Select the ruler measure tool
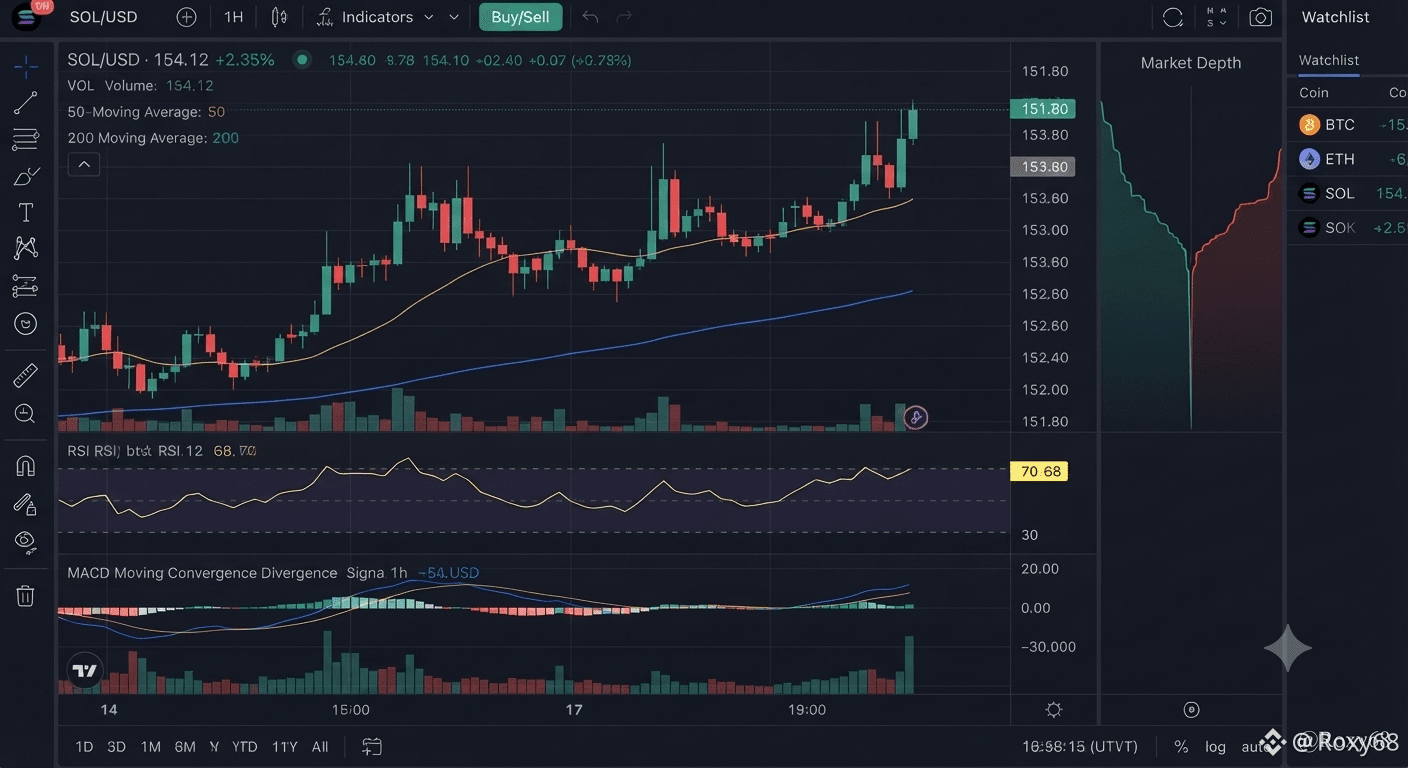This screenshot has width=1408, height=768. [x=26, y=376]
